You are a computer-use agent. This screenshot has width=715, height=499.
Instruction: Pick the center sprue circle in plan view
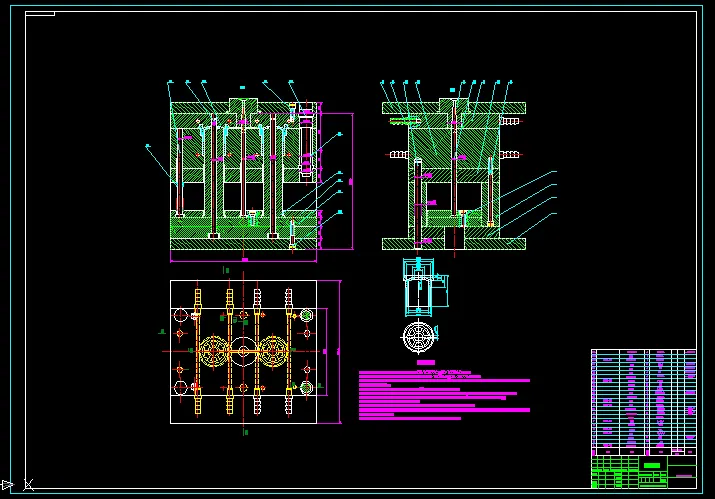(244, 351)
